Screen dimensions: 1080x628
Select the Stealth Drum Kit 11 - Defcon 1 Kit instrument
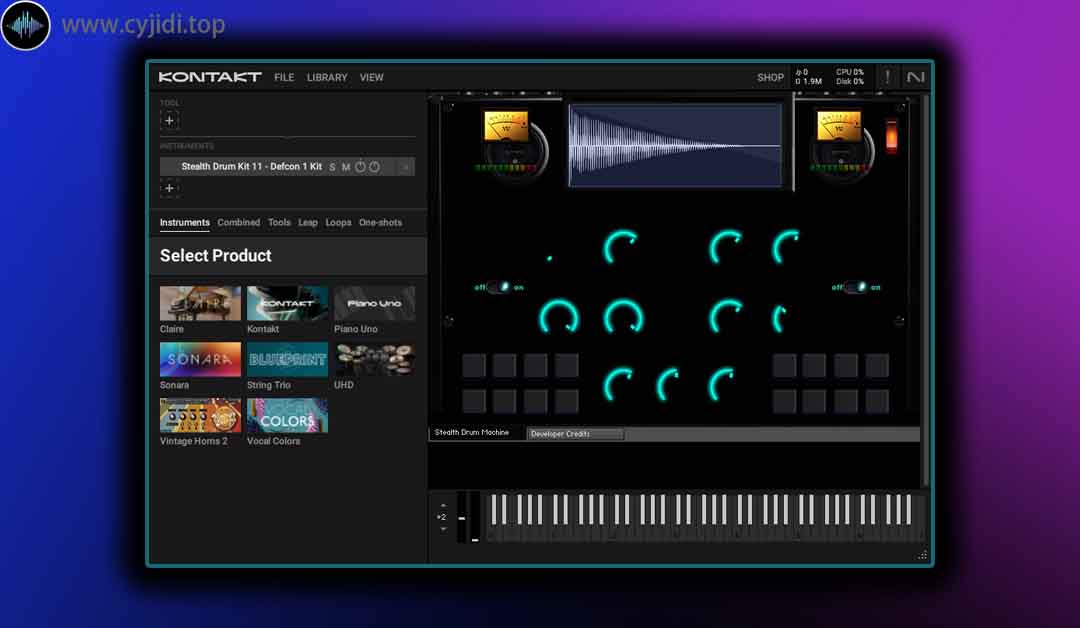[251, 167]
